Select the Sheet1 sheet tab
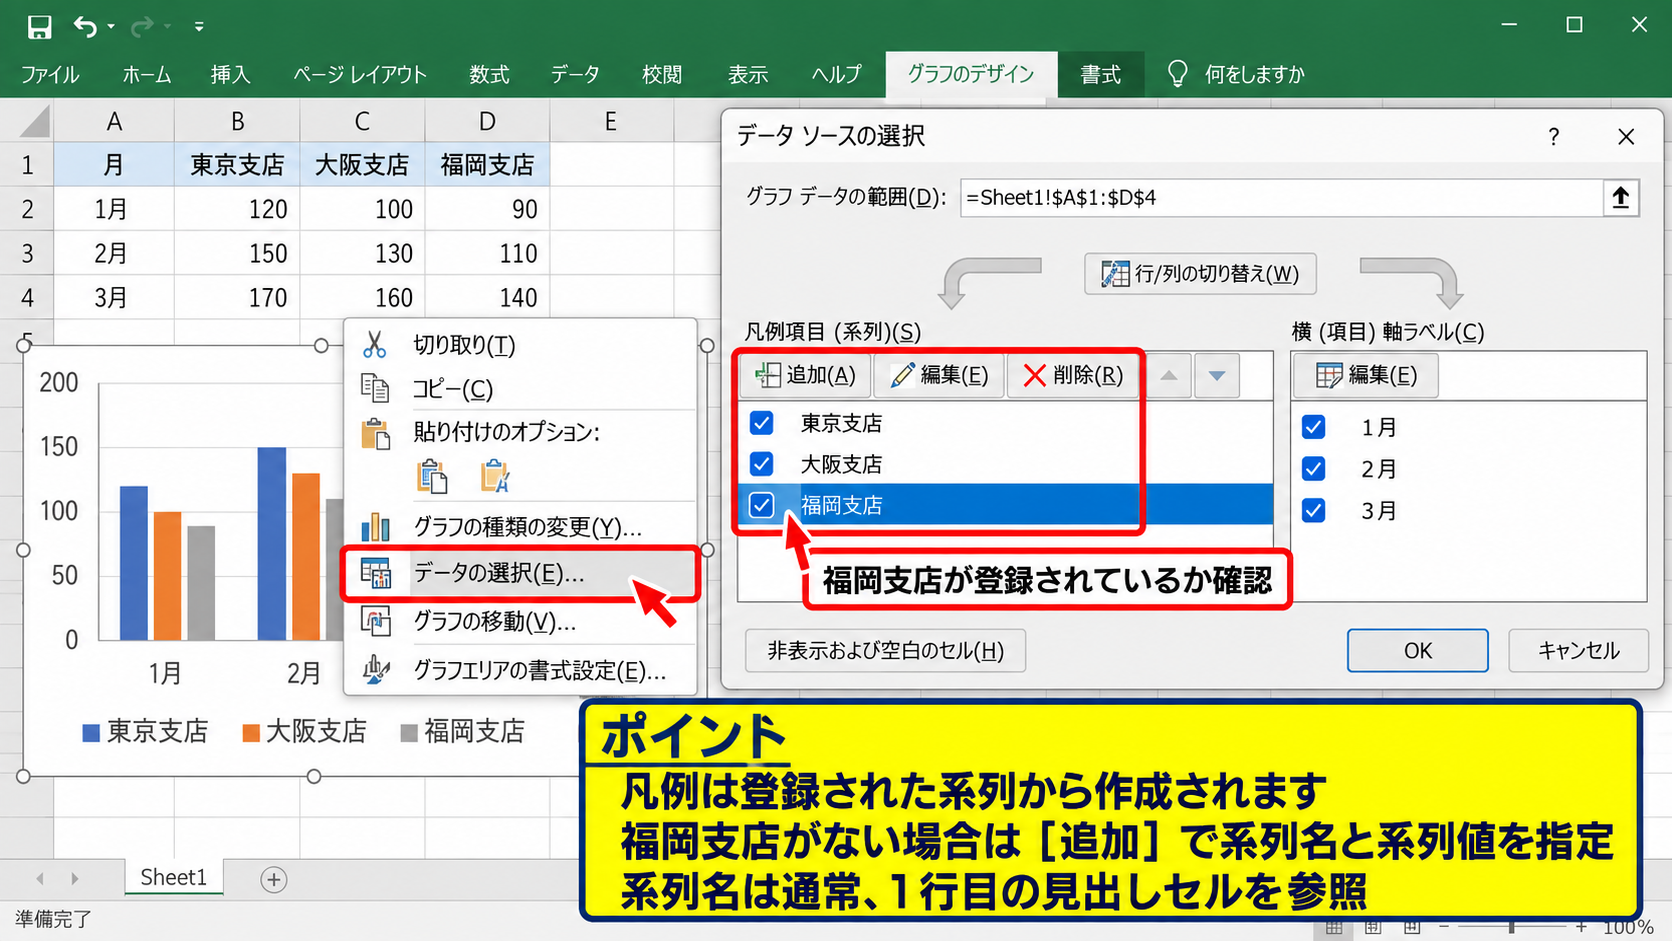The image size is (1672, 941). coord(174,878)
